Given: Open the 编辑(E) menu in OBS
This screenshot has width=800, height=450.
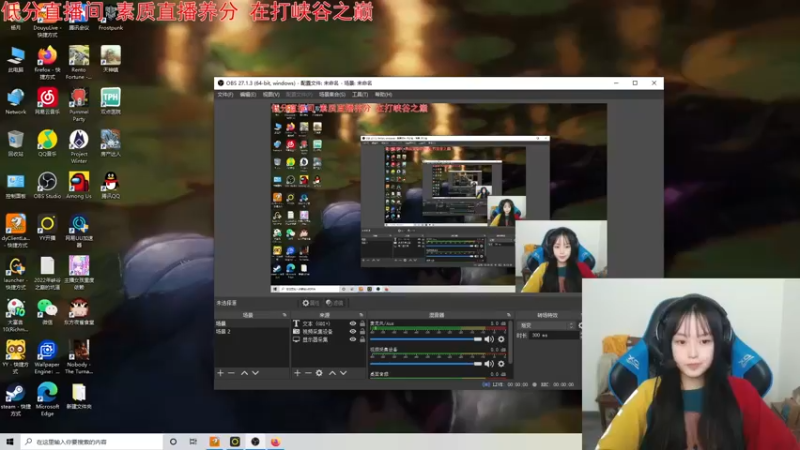Looking at the screenshot, I should tap(247, 94).
